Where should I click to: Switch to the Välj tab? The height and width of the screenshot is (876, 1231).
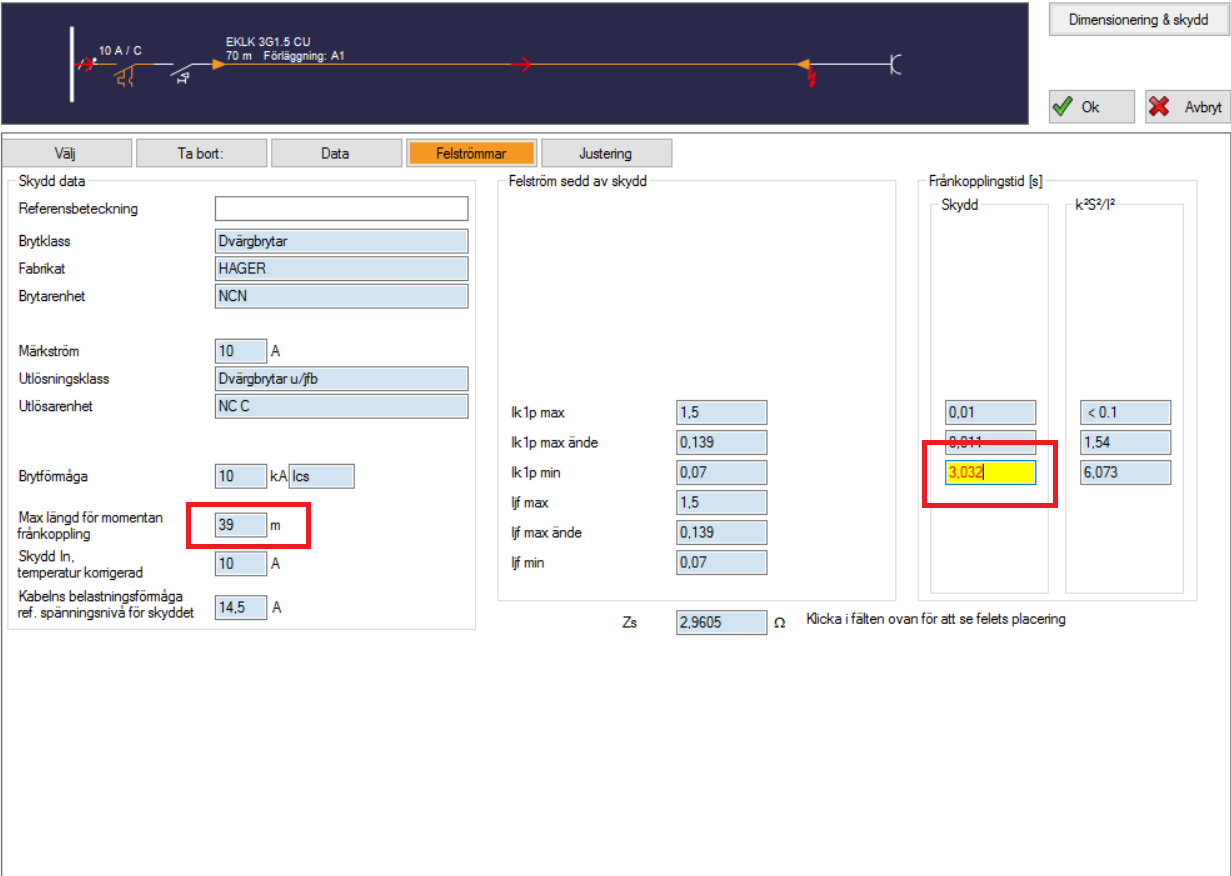pos(67,153)
